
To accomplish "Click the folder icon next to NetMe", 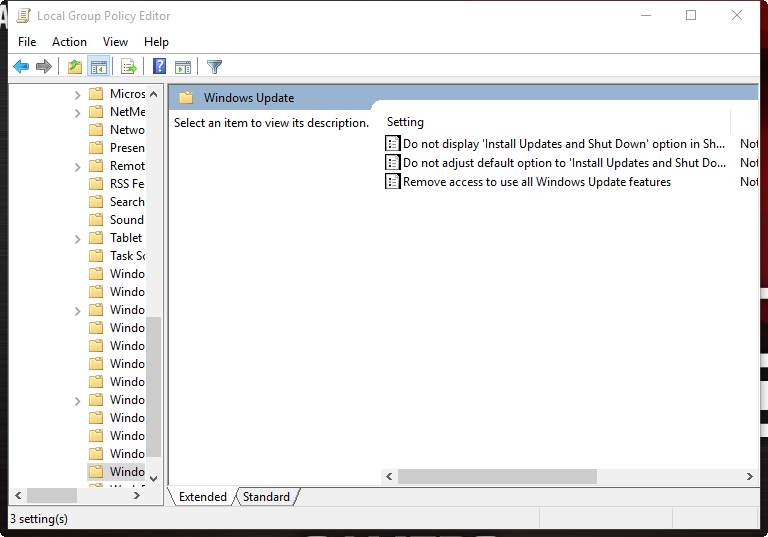I will 96,111.
